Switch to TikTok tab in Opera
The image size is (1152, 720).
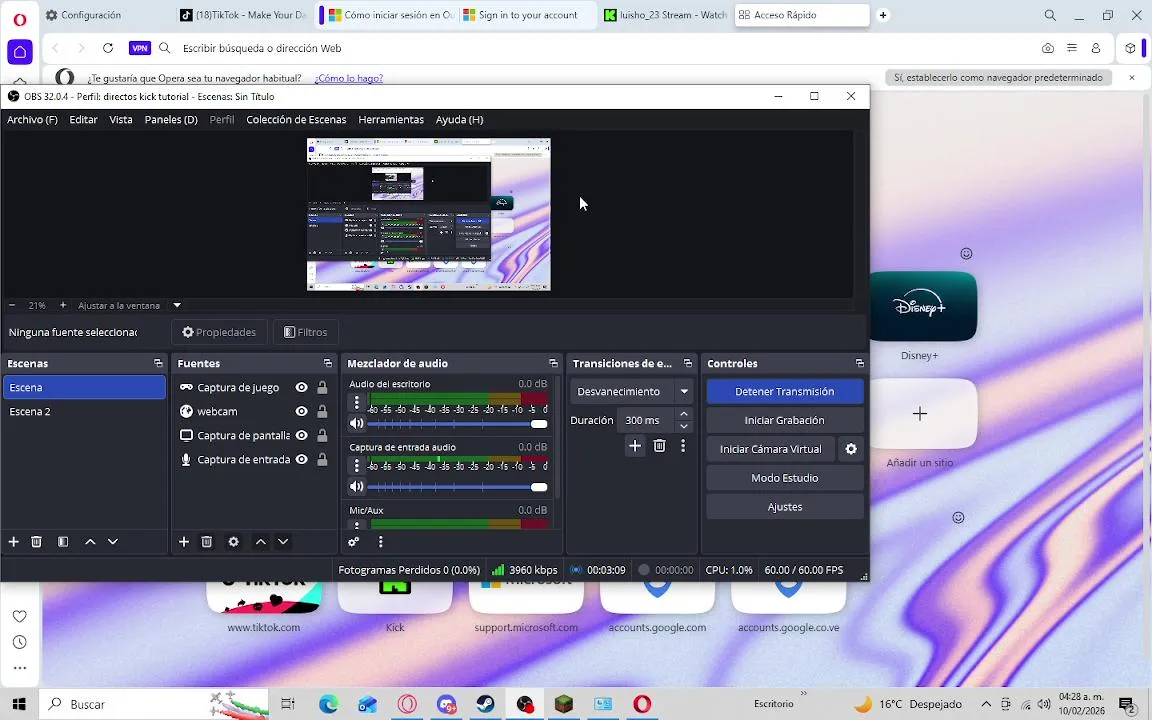pos(243,15)
